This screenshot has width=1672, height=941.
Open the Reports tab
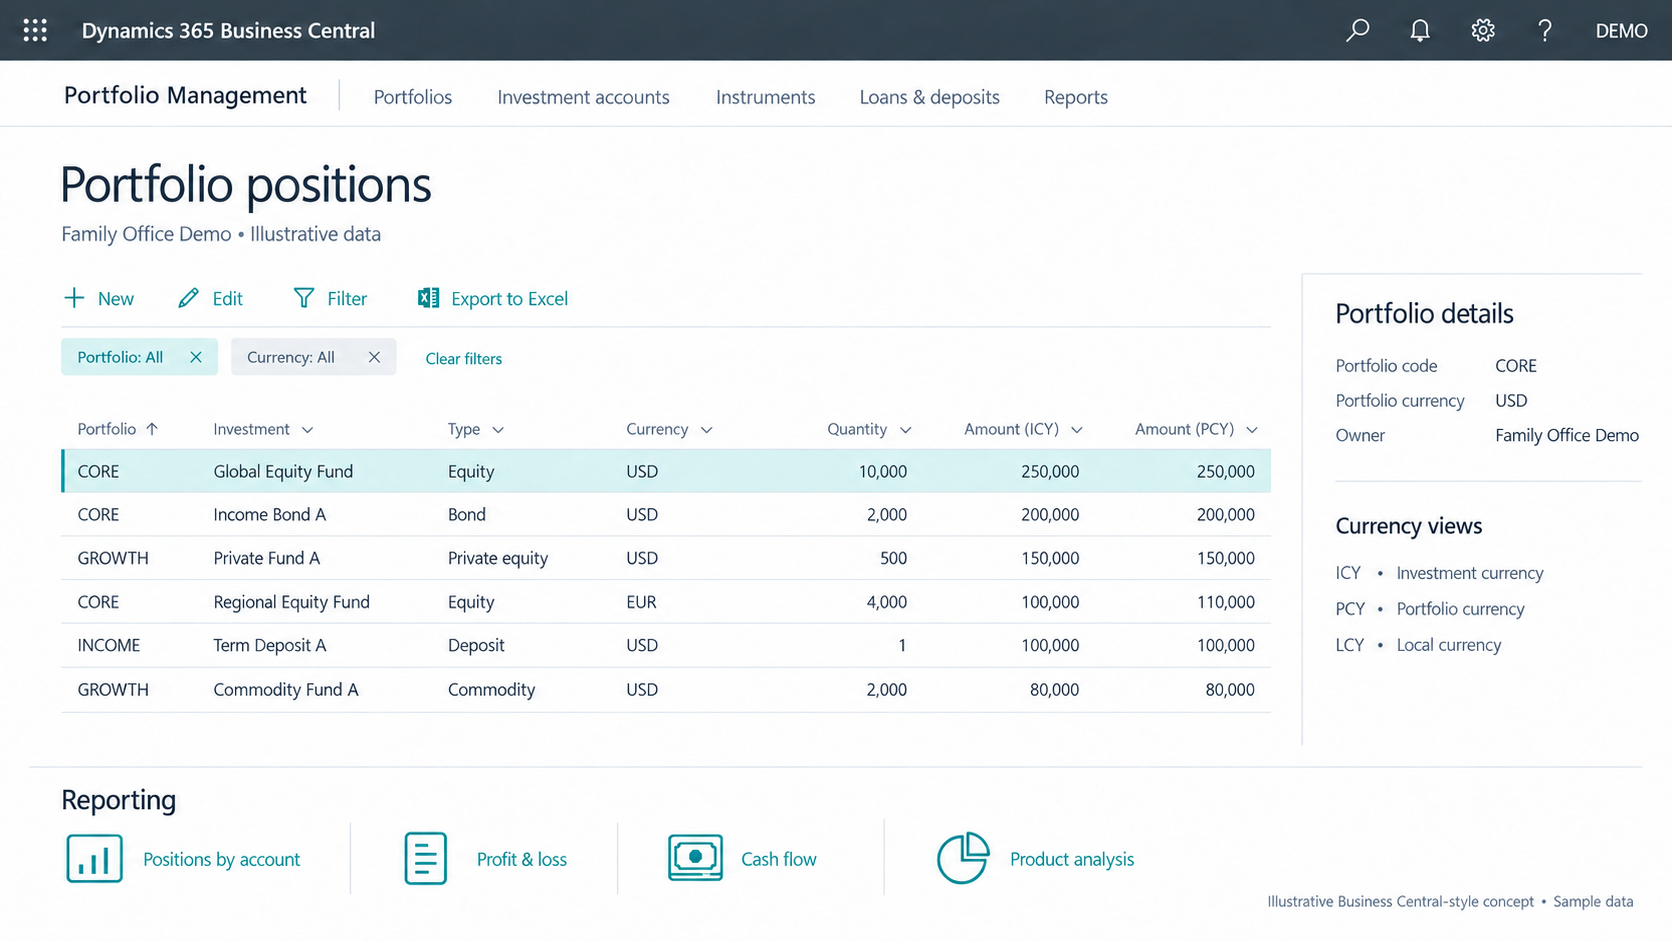(1076, 97)
